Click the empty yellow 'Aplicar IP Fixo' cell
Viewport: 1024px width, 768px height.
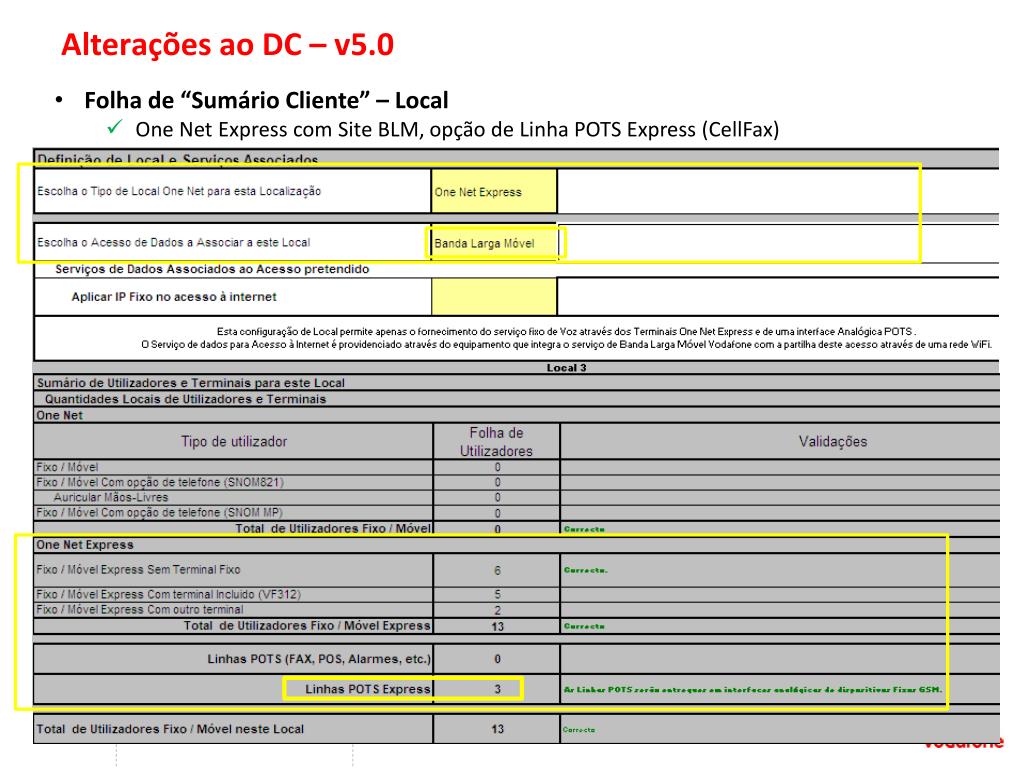pyautogui.click(x=494, y=296)
